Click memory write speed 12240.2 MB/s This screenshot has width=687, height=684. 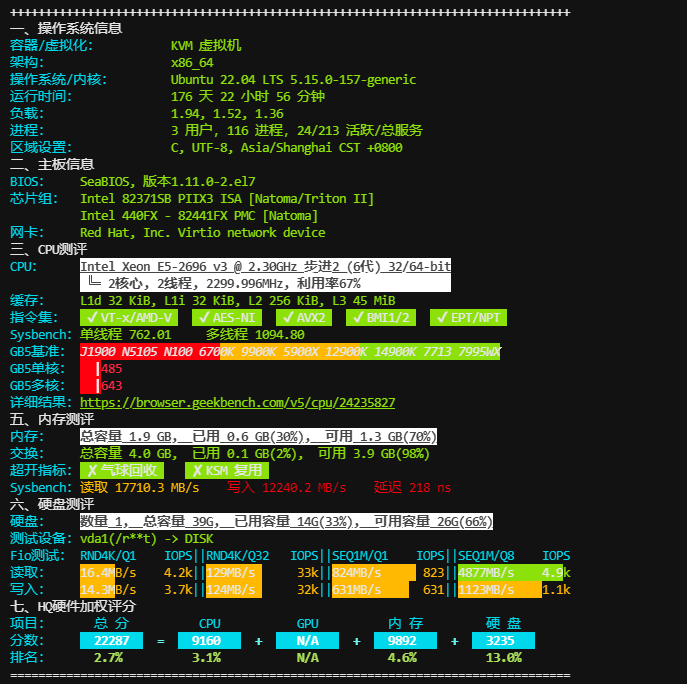(287, 488)
